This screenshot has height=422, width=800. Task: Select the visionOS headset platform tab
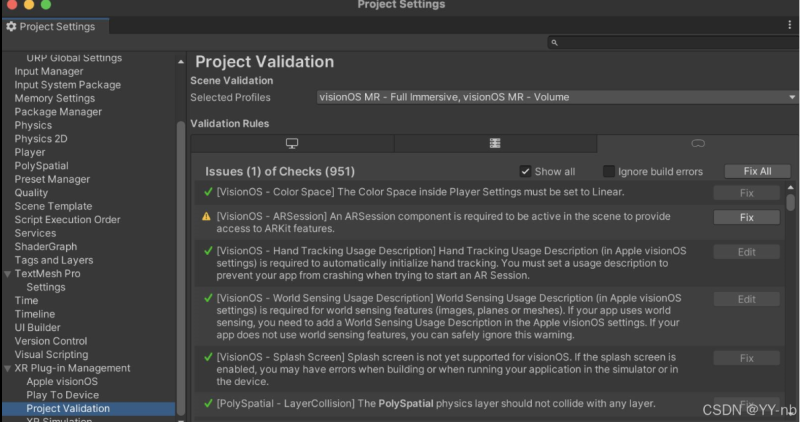[x=697, y=144]
